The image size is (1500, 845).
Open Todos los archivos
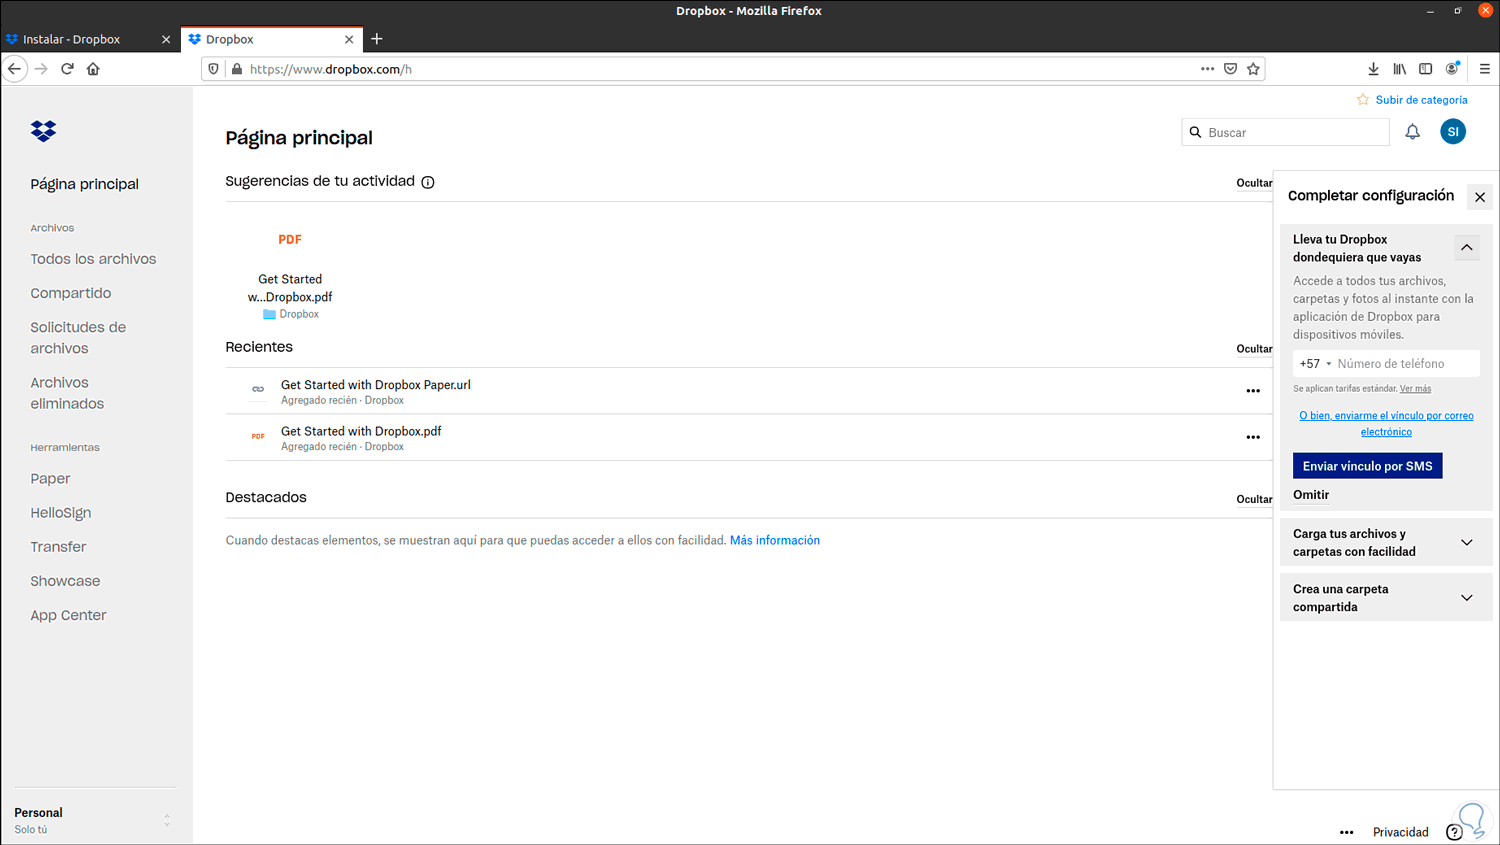pyautogui.click(x=93, y=259)
